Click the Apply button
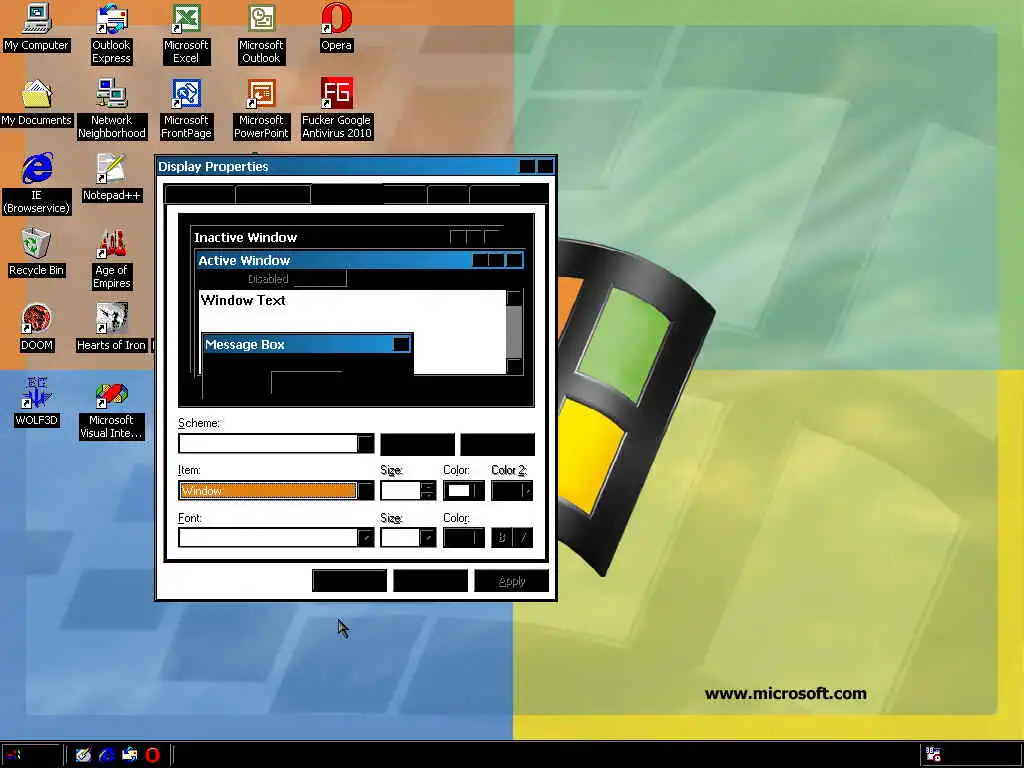 point(511,581)
